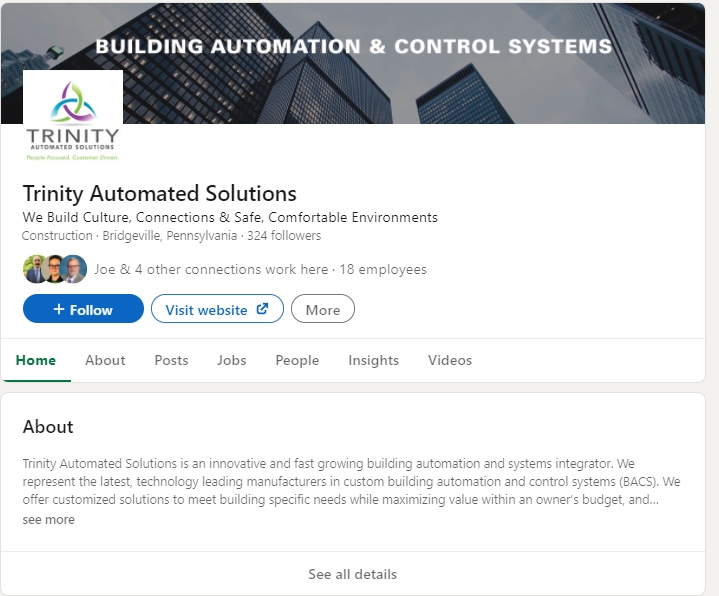Click the external link icon on Visit website
The image size is (719, 596).
pyautogui.click(x=262, y=309)
